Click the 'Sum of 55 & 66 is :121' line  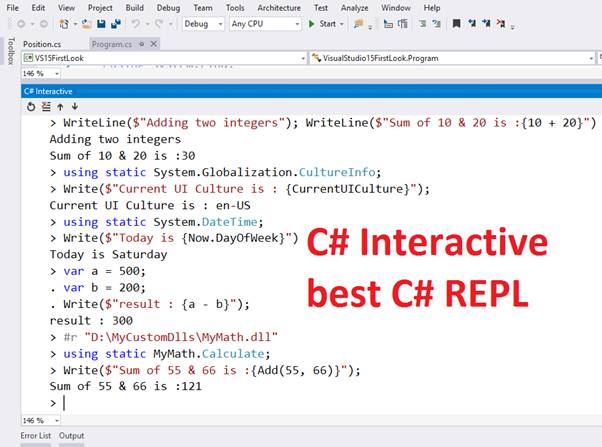[x=126, y=386]
